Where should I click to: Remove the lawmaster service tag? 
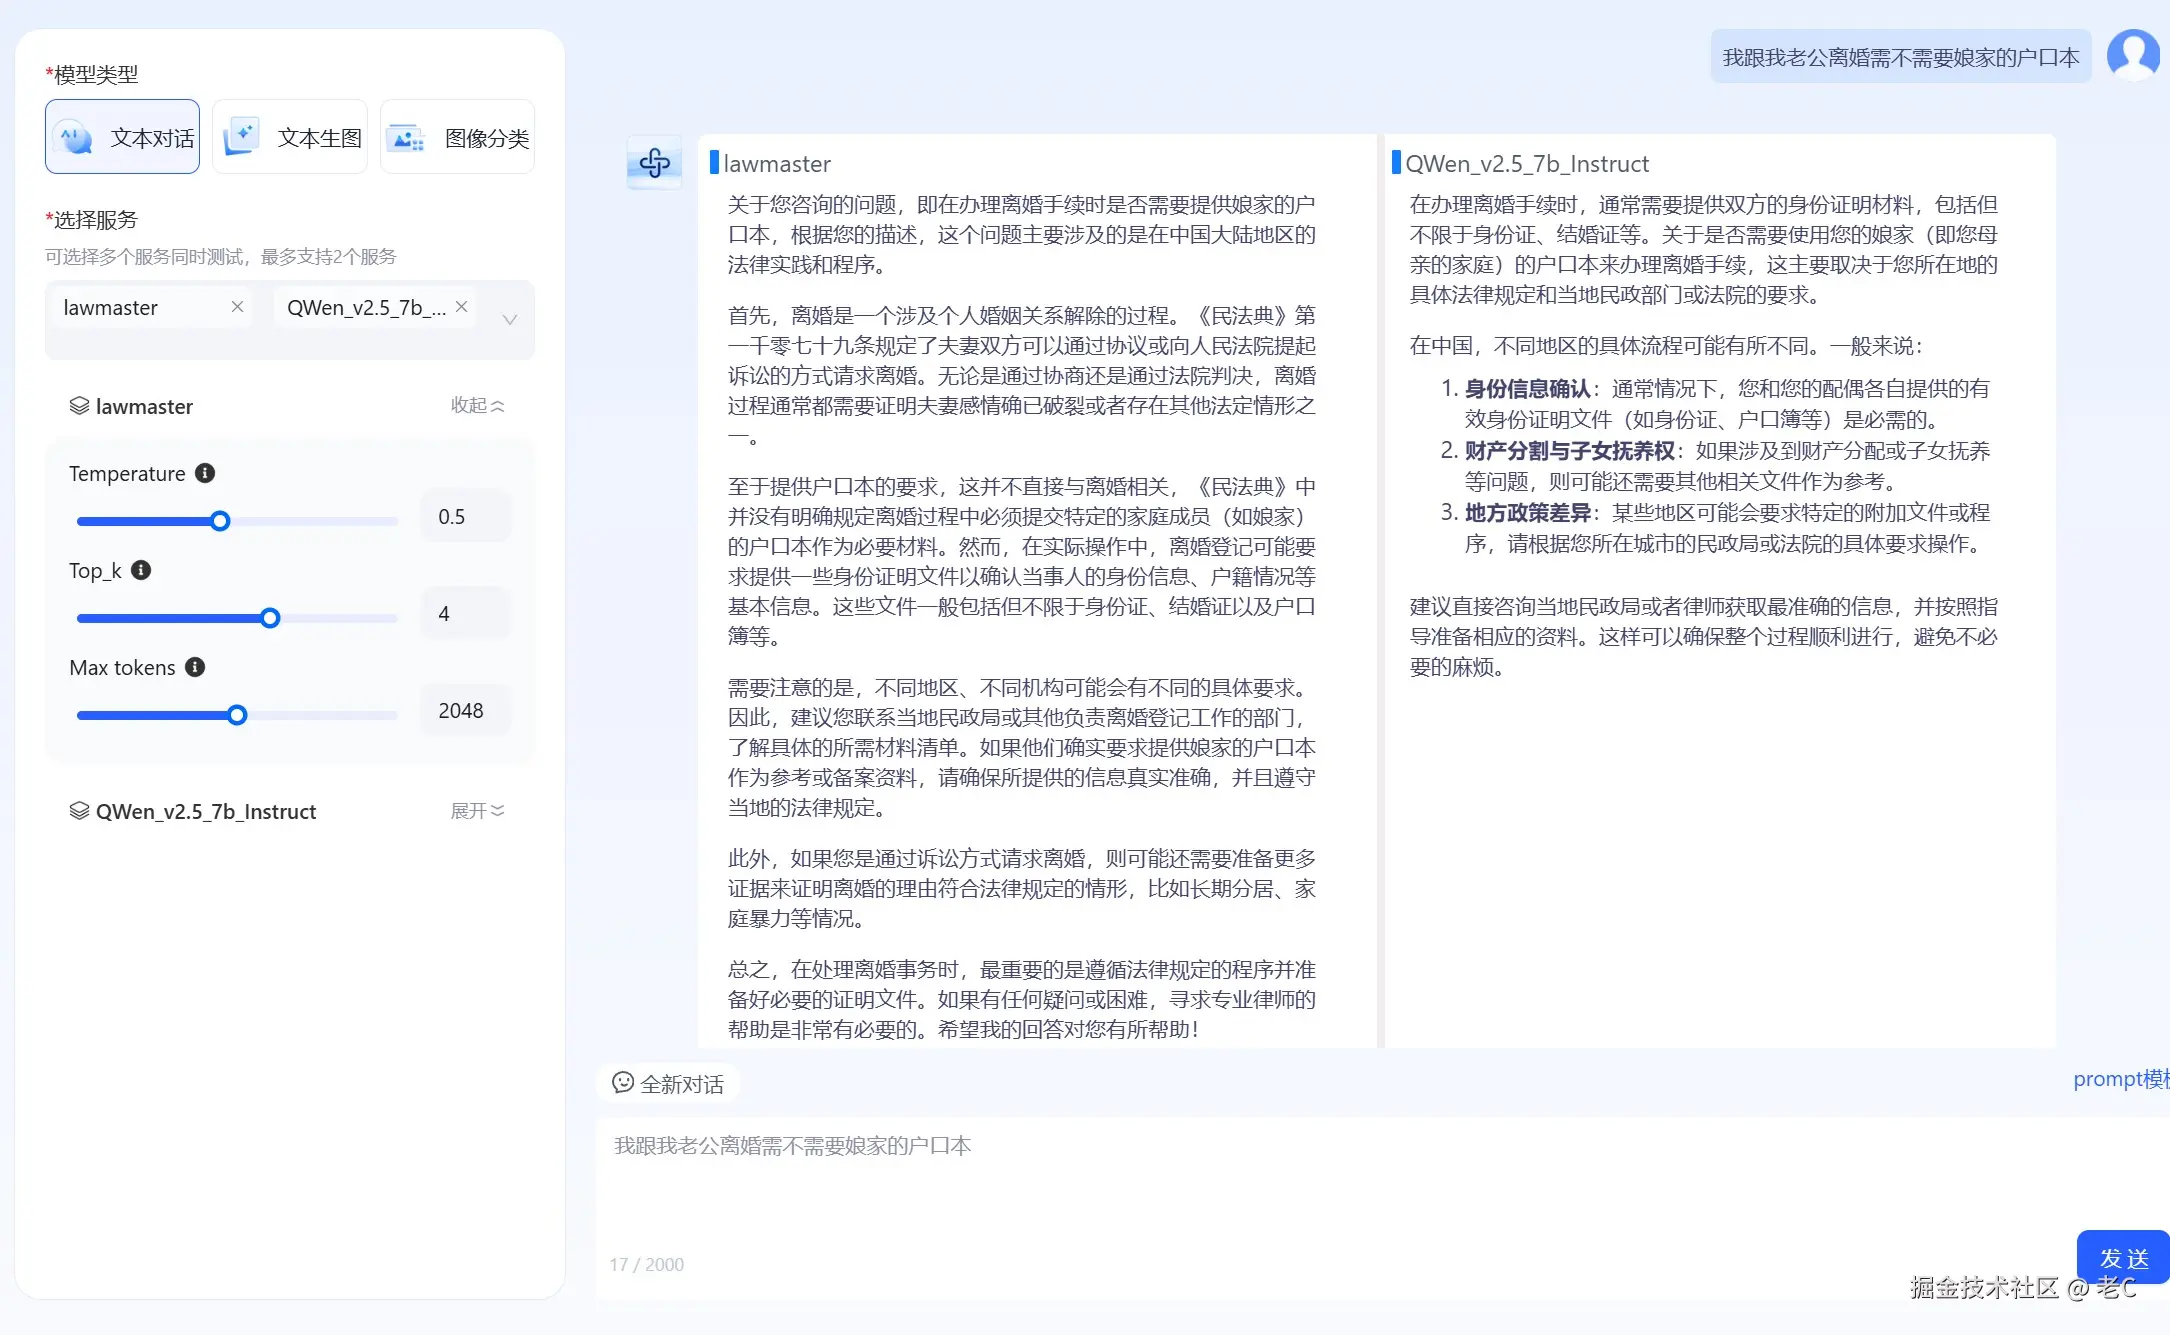237,307
